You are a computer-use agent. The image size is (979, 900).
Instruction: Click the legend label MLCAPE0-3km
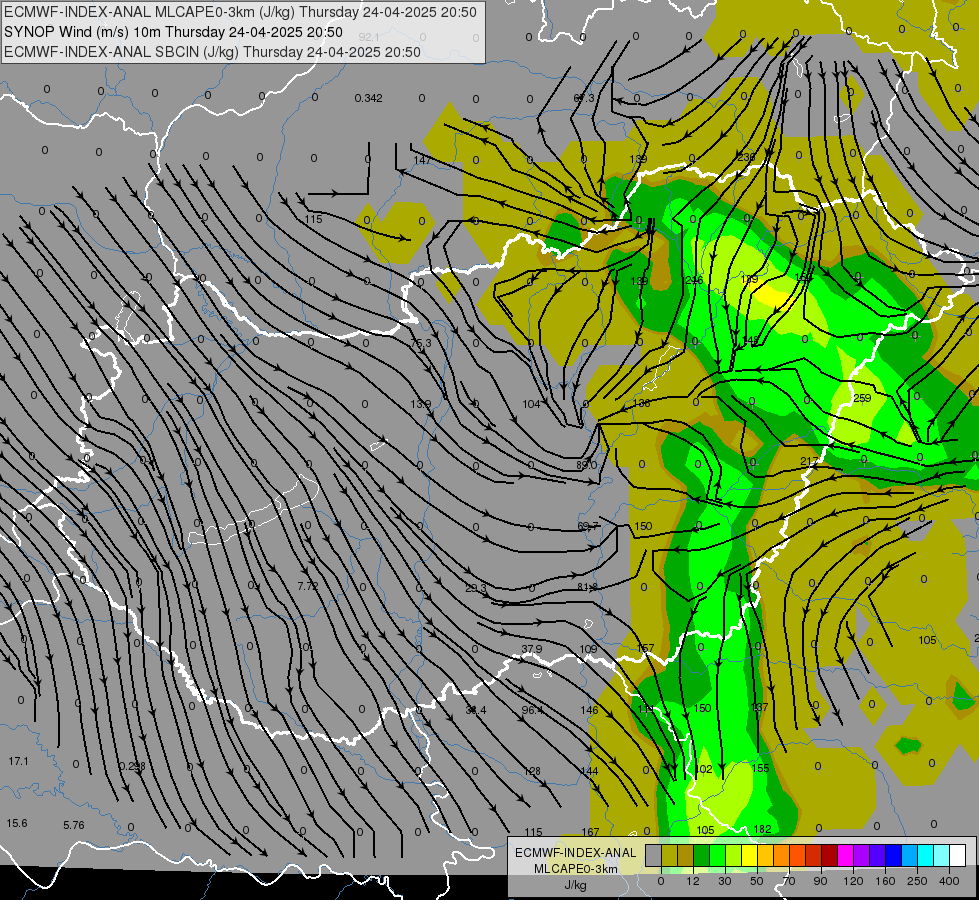point(576,869)
